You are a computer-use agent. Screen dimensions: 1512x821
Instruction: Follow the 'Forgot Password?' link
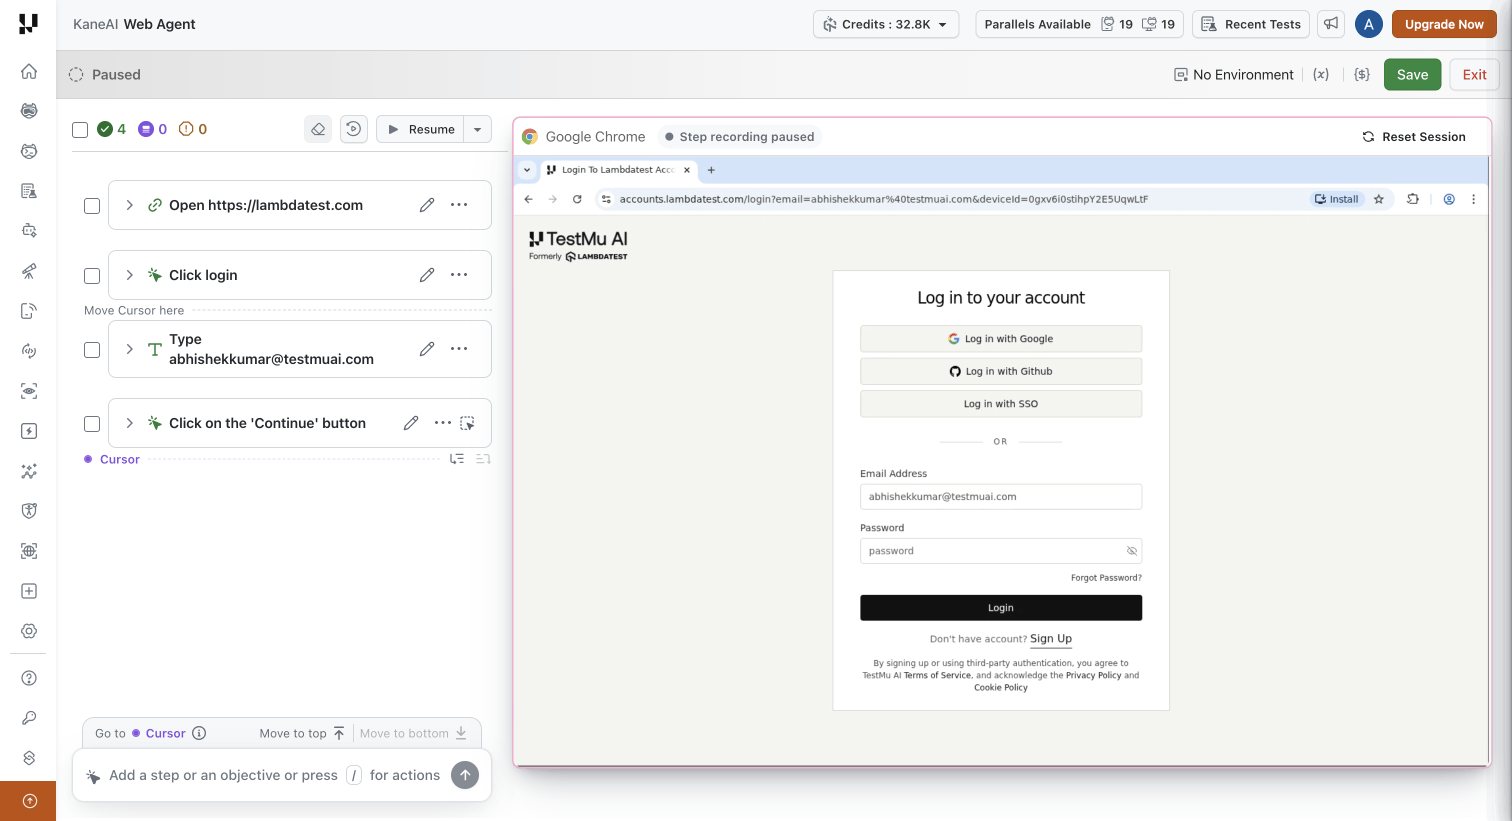[1106, 578]
